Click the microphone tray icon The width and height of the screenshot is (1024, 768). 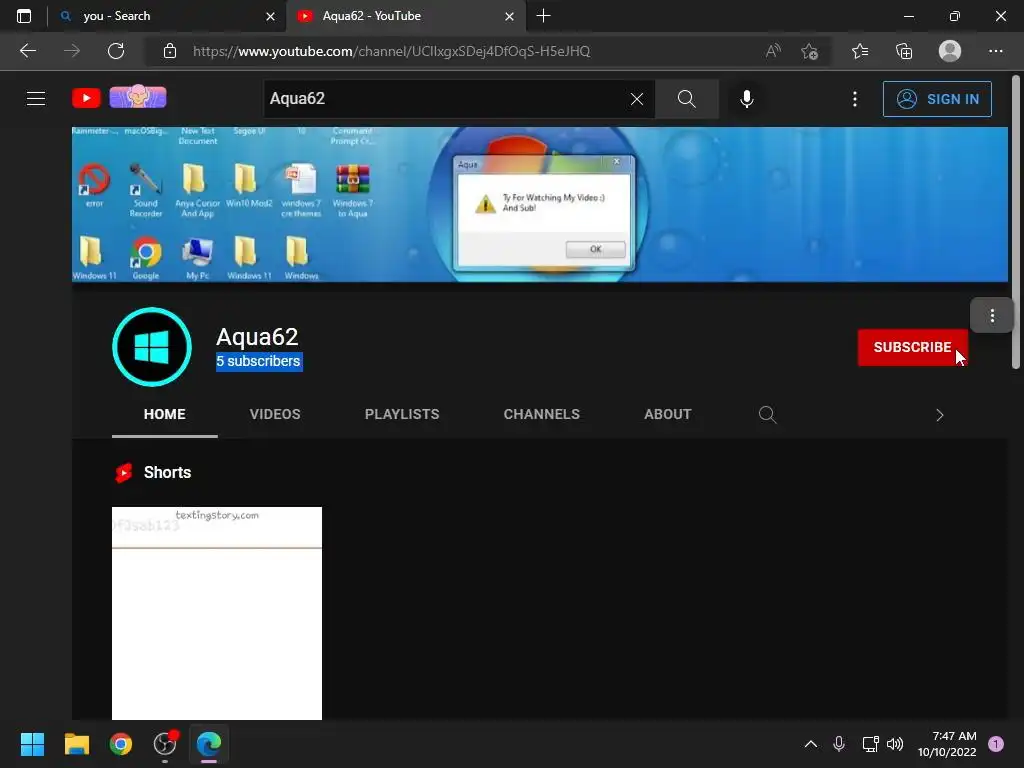point(839,744)
